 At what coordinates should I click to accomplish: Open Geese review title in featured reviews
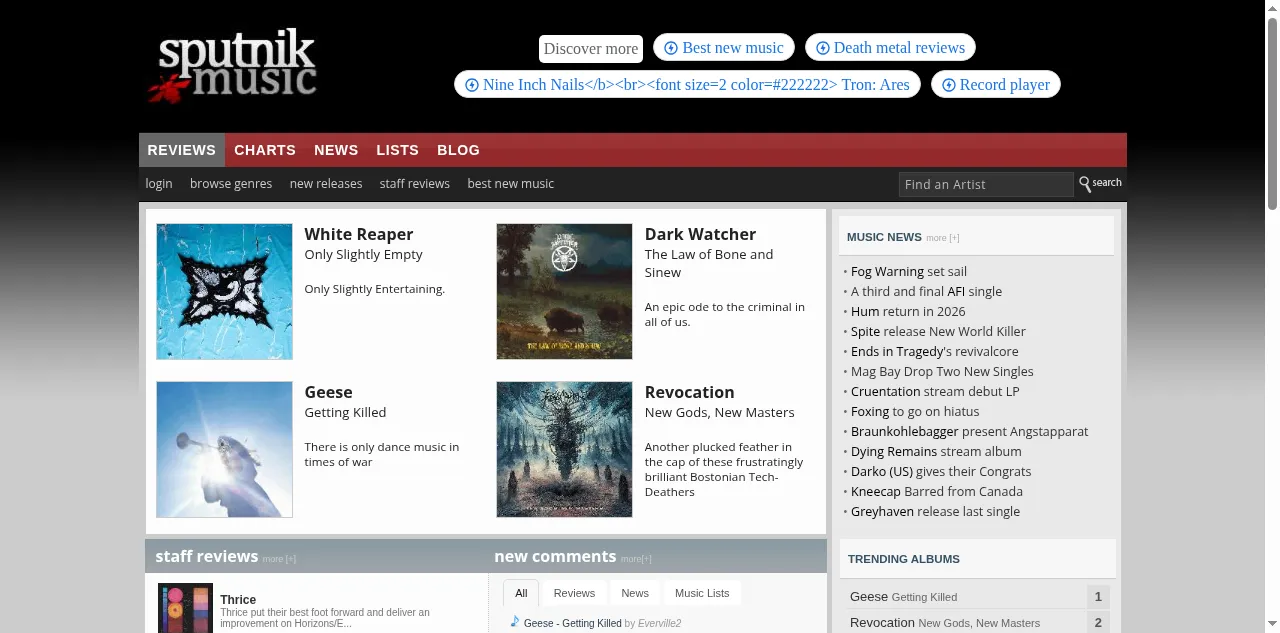point(328,392)
